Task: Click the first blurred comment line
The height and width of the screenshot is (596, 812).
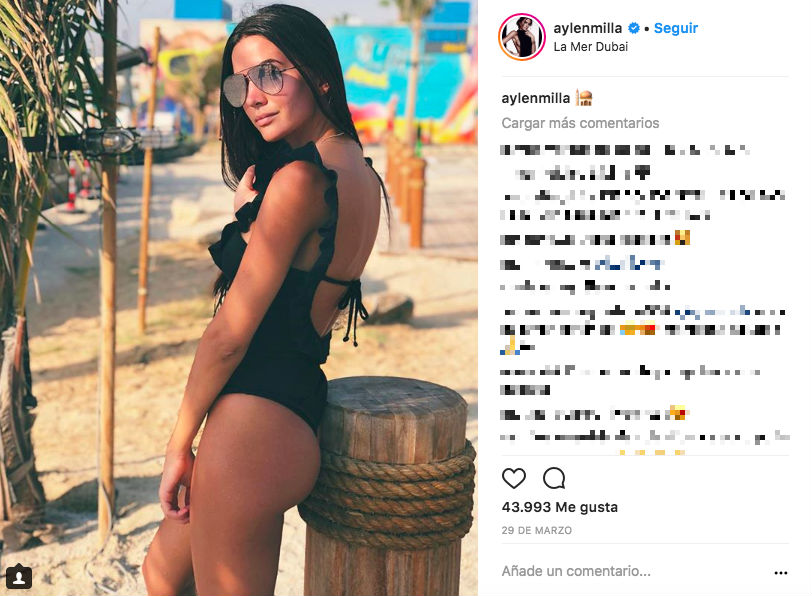Action: click(625, 150)
